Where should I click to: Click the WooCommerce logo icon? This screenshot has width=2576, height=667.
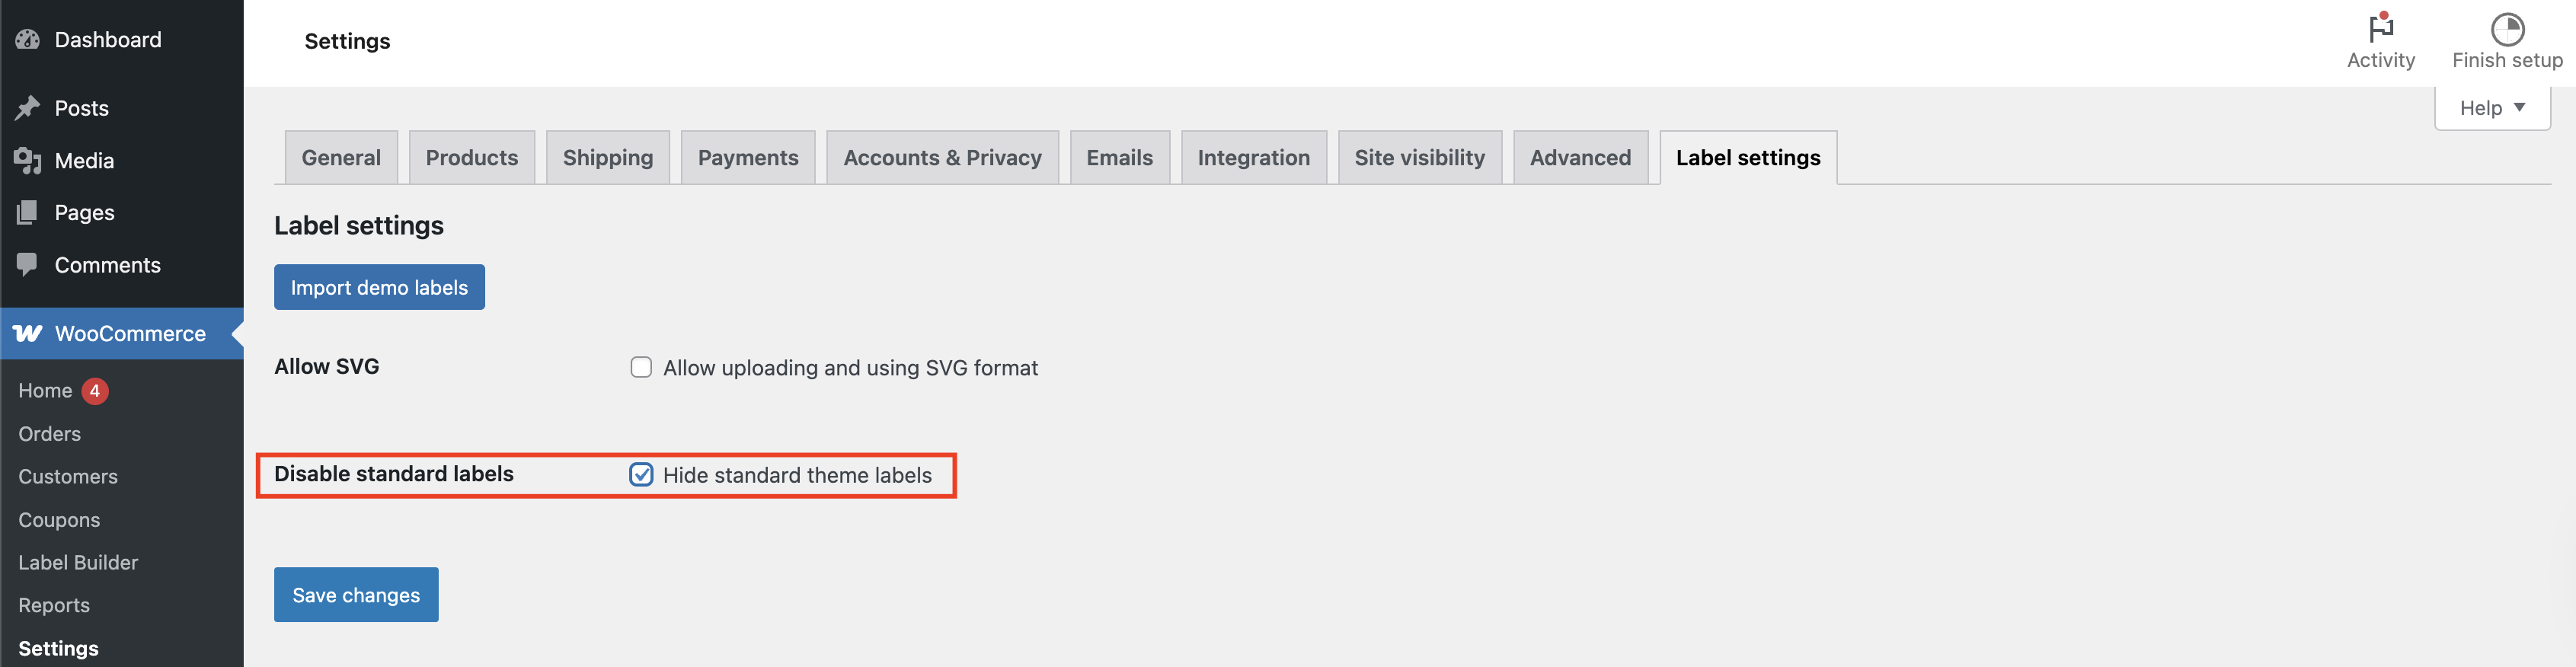point(28,333)
